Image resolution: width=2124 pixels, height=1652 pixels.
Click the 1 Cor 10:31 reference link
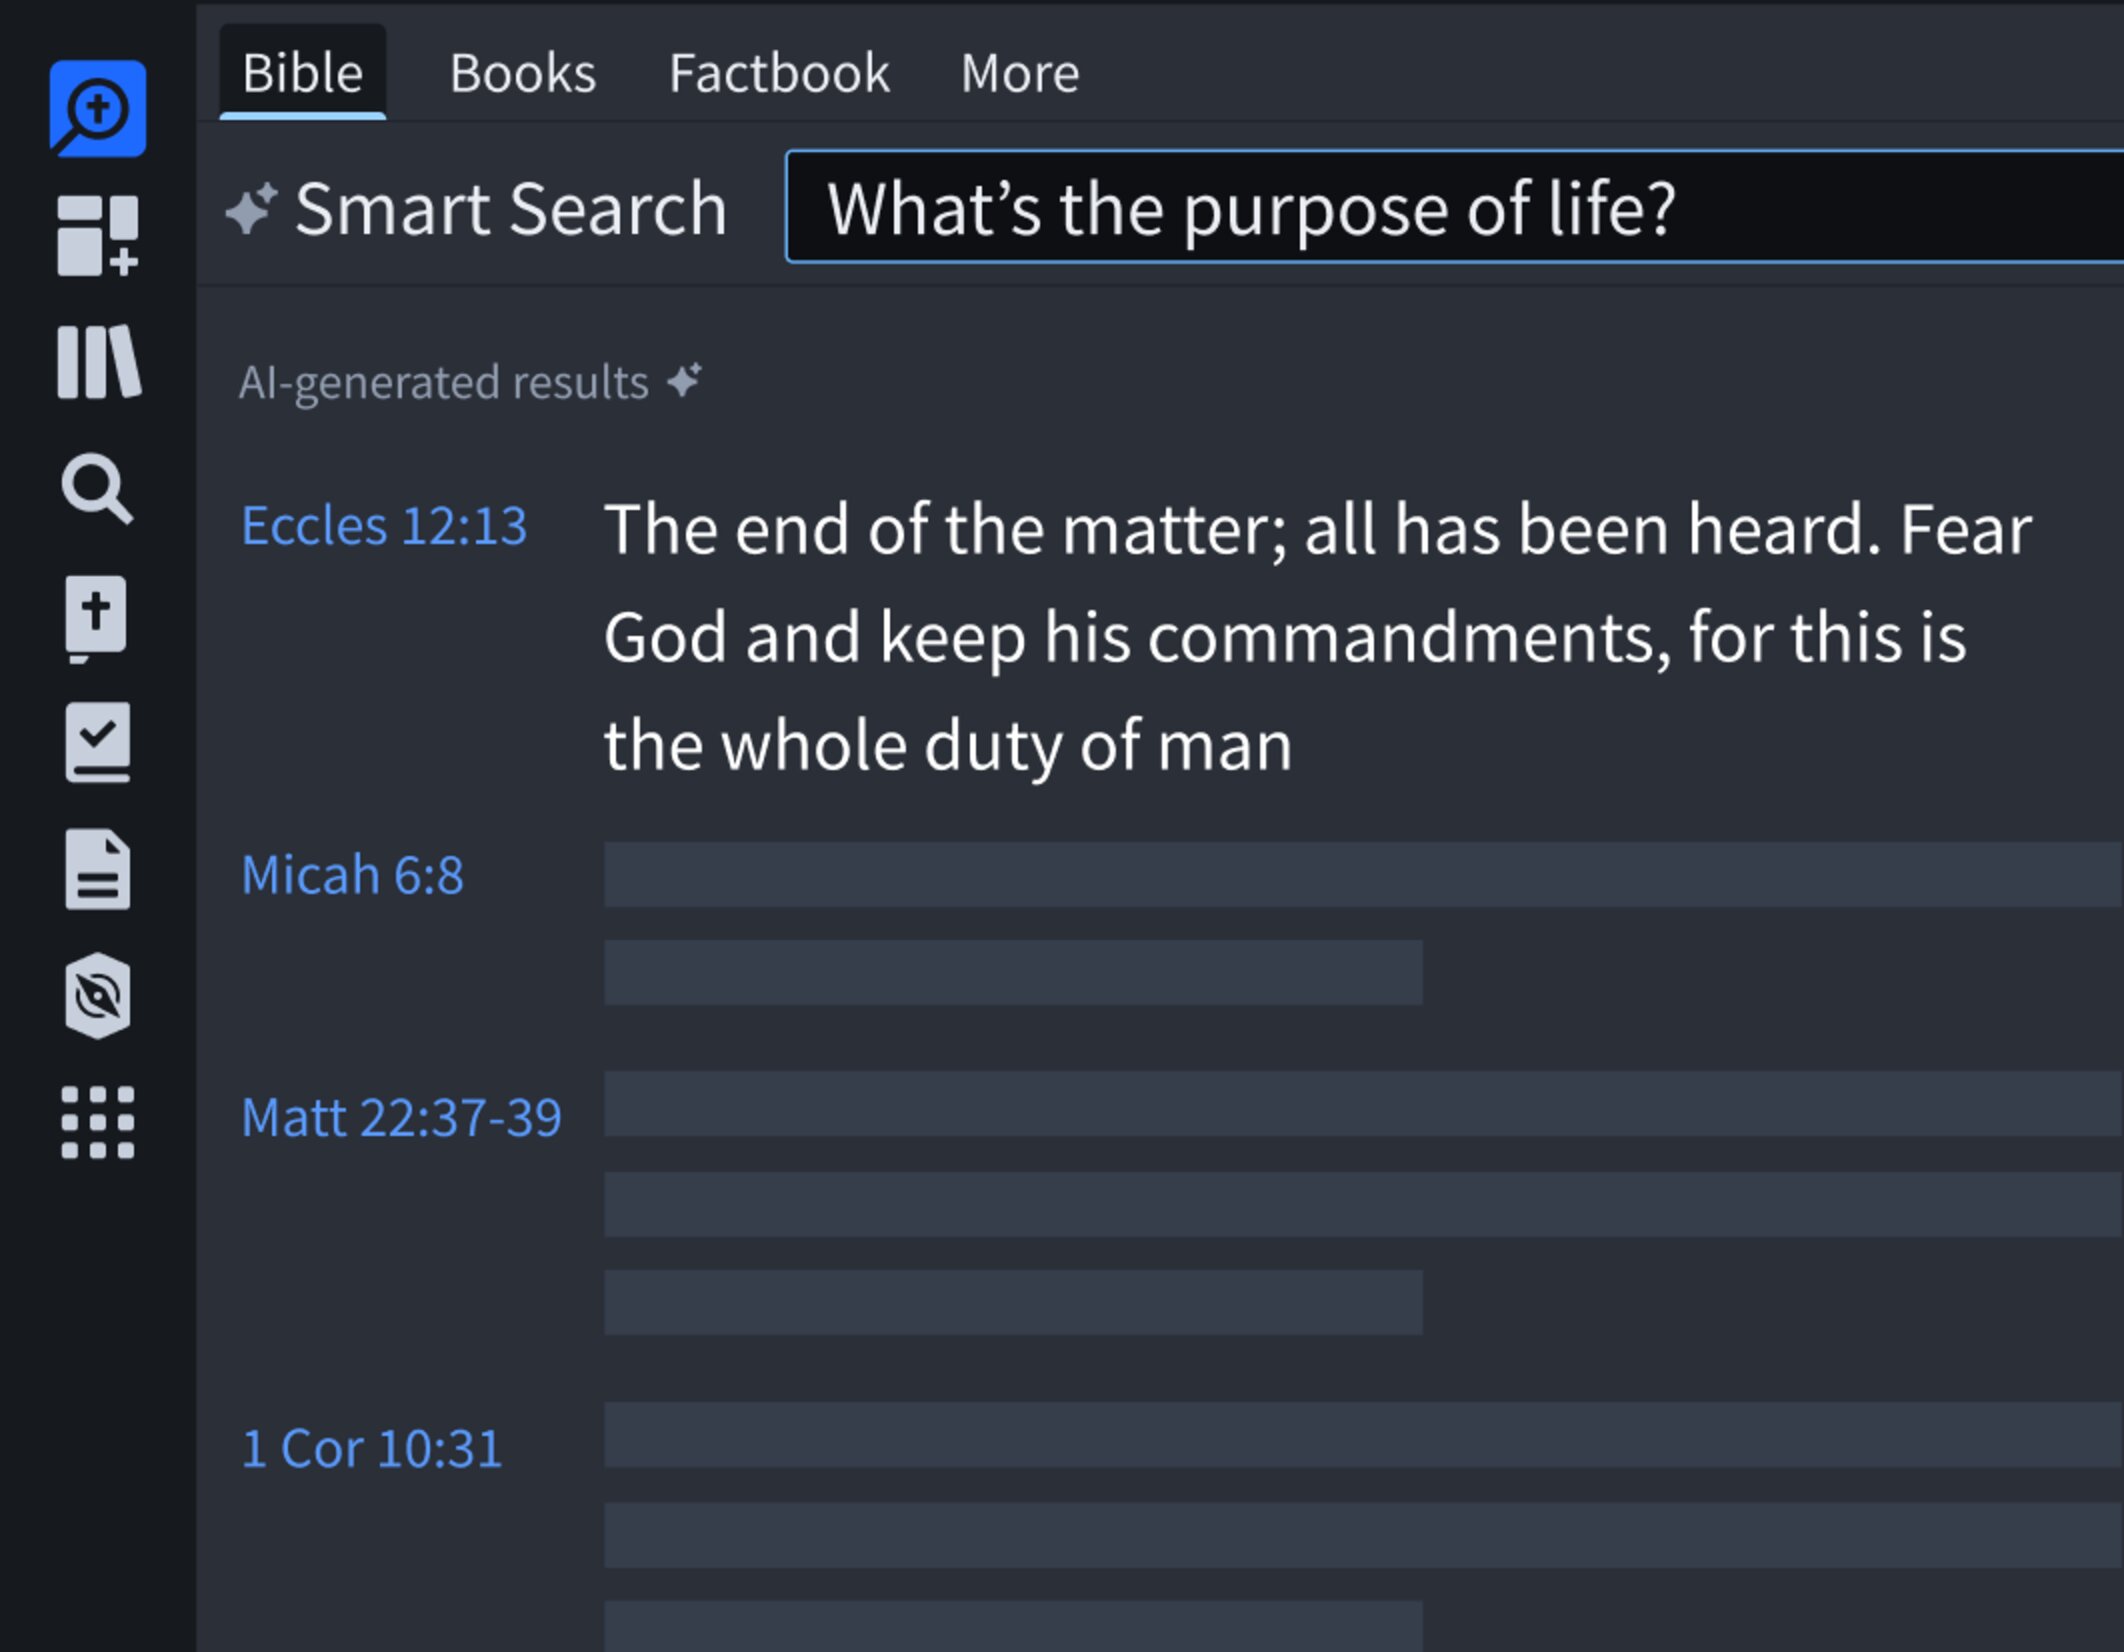371,1449
